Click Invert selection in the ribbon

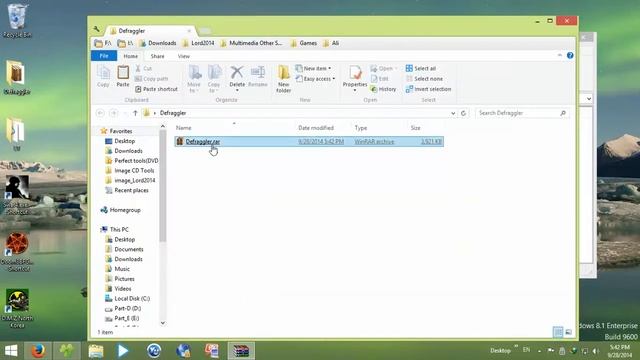click(428, 89)
